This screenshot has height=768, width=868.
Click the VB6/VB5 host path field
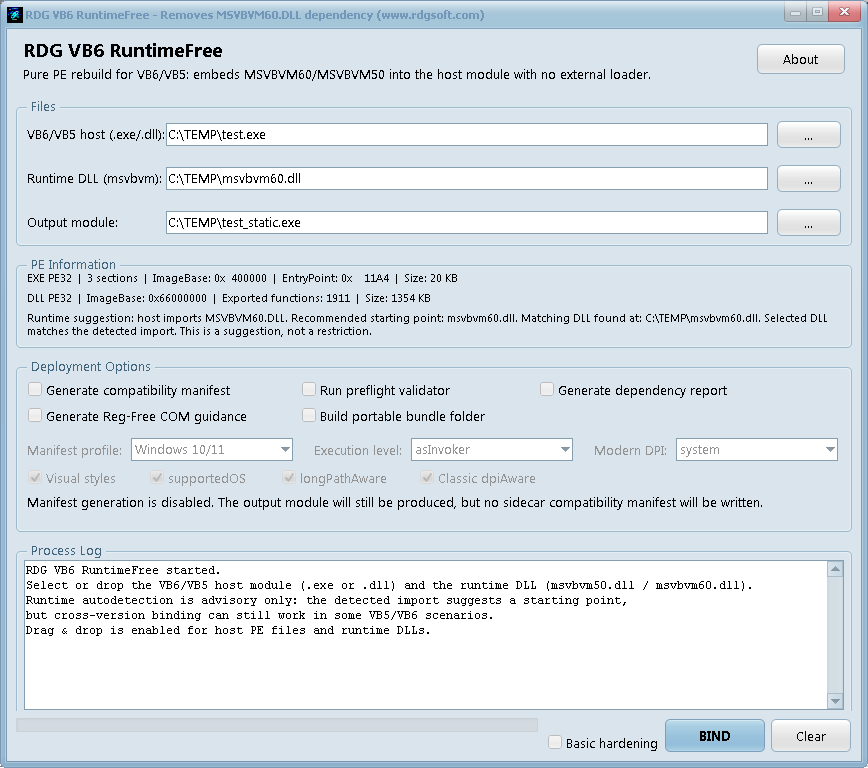coord(467,135)
